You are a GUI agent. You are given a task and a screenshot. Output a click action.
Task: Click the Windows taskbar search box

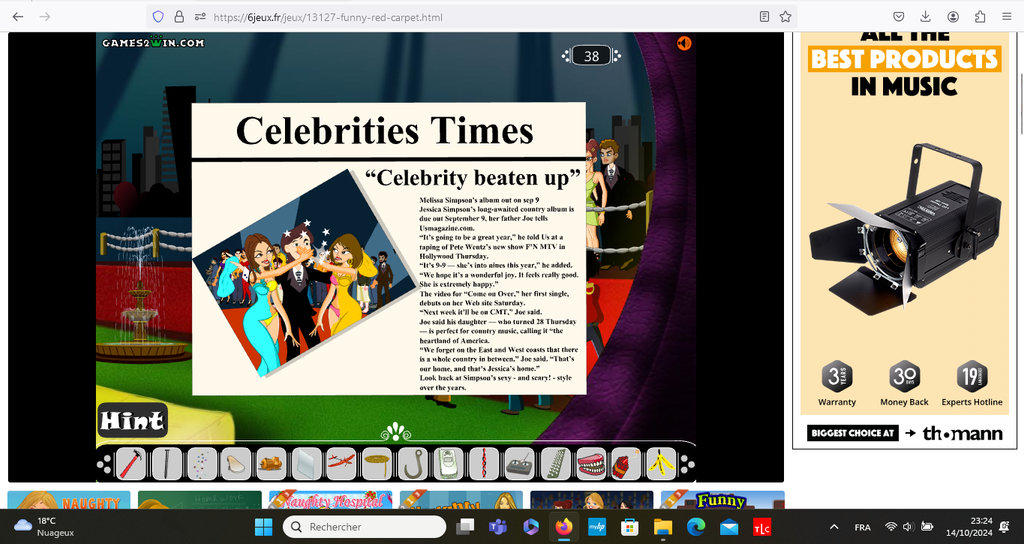(x=364, y=527)
